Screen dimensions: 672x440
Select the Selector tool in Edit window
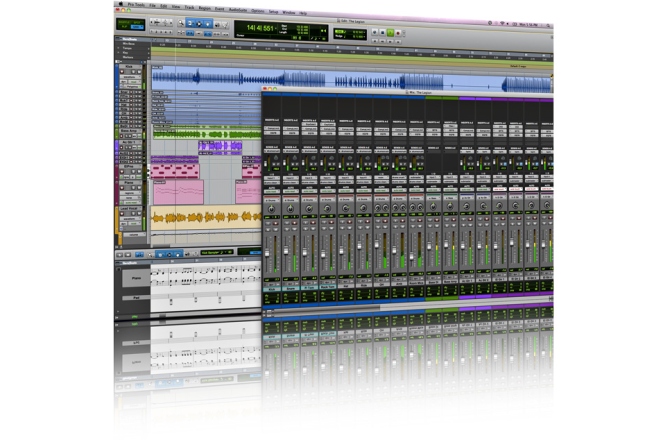pos(199,24)
